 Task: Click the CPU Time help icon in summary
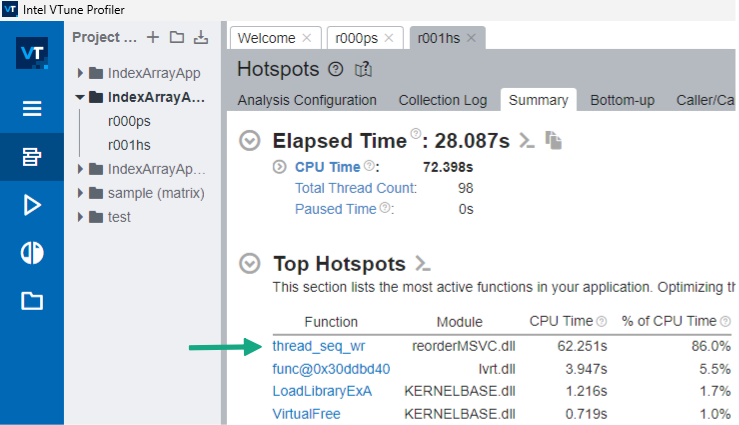pyautogui.click(x=370, y=165)
